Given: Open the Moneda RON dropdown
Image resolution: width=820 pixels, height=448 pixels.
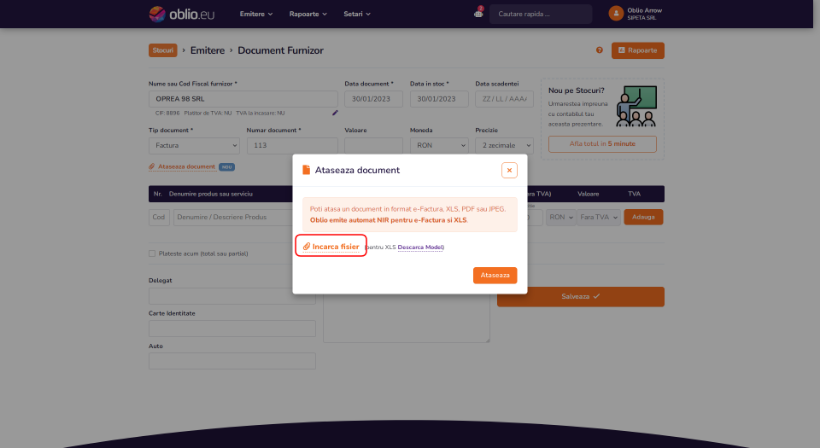Looking at the screenshot, I should [x=439, y=145].
